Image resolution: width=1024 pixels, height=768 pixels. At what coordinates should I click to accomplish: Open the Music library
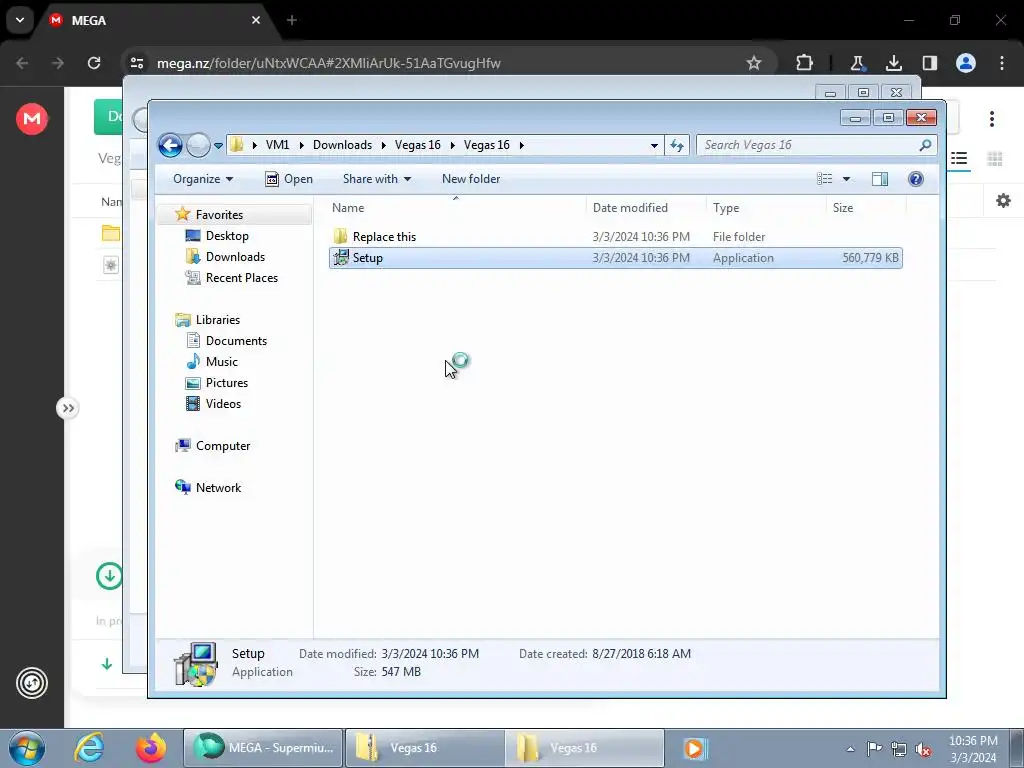coord(221,362)
